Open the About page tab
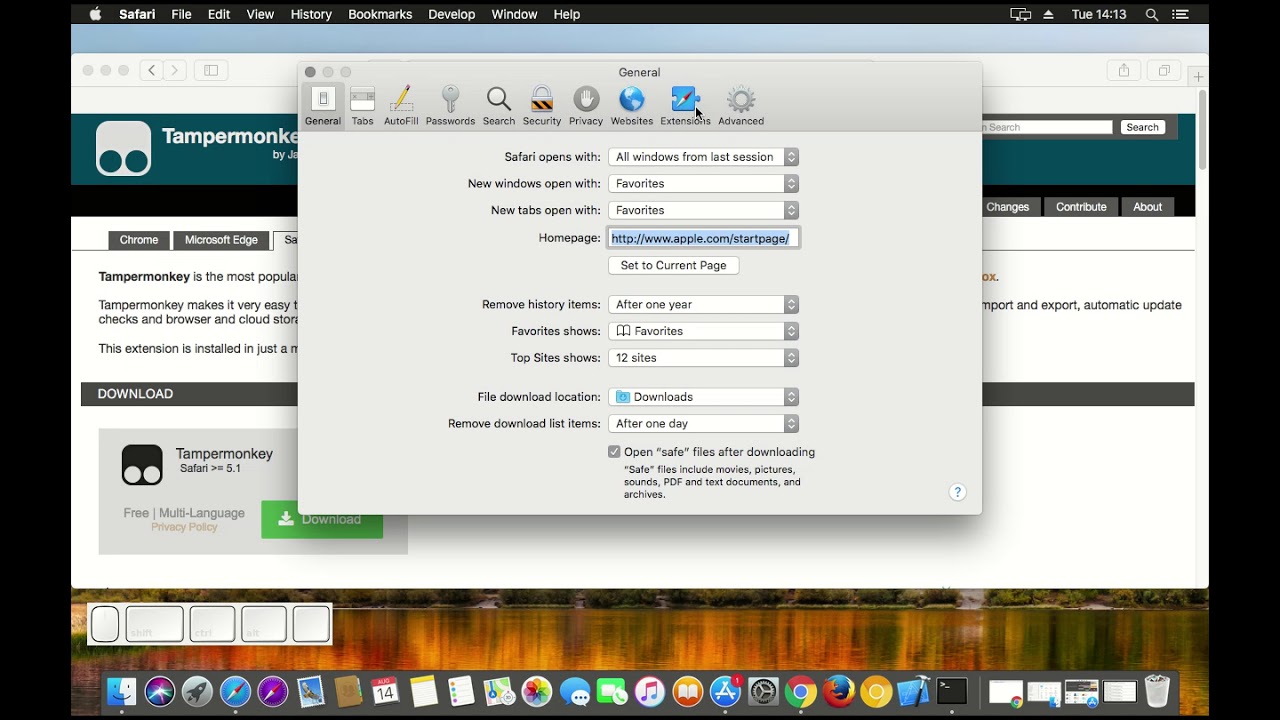Image resolution: width=1280 pixels, height=720 pixels. pyautogui.click(x=1147, y=207)
